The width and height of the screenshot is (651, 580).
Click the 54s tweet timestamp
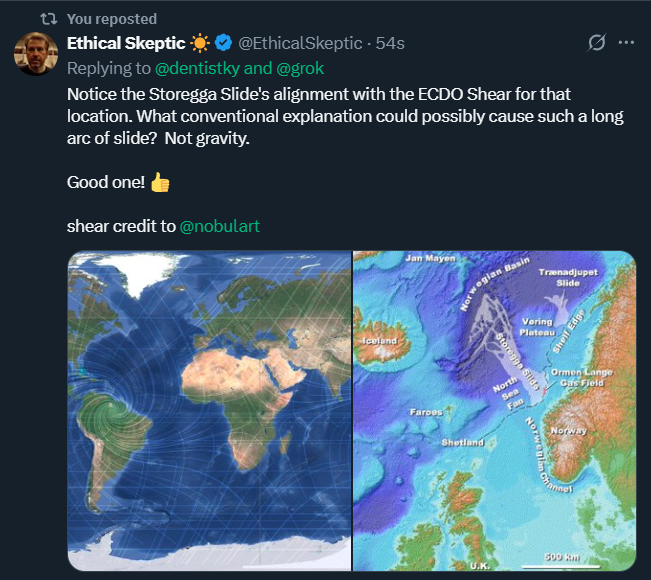389,43
